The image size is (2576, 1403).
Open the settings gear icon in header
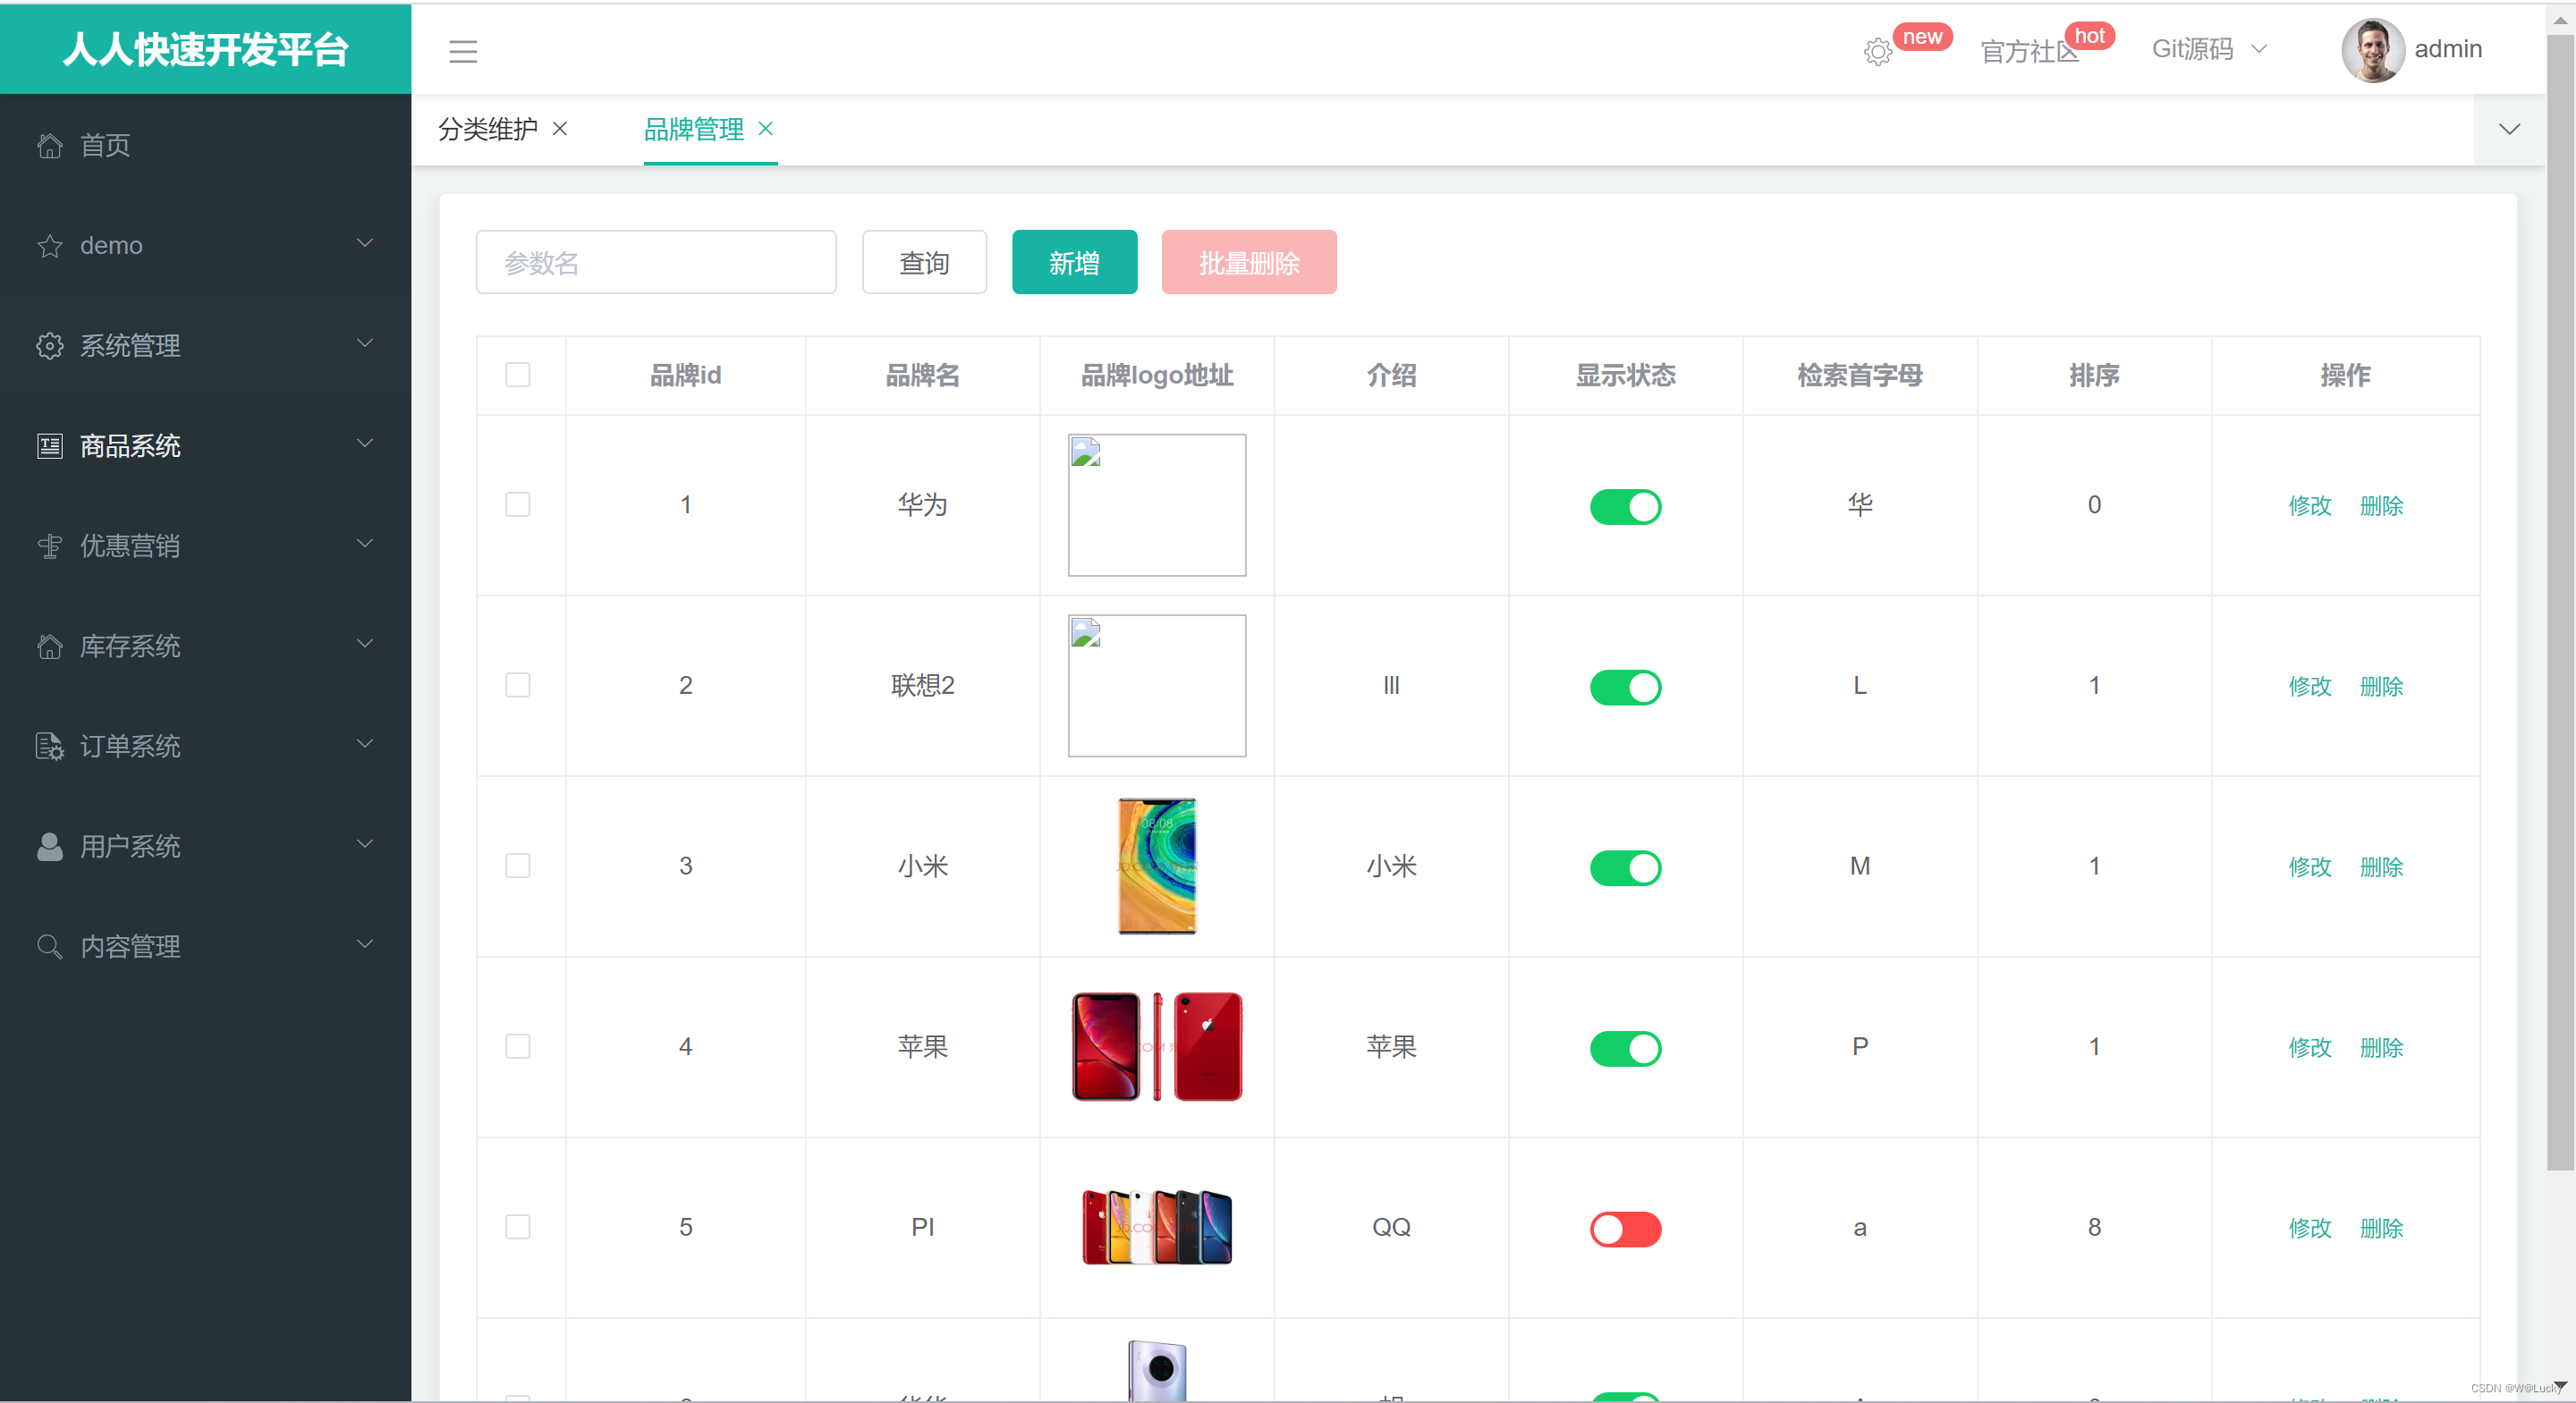tap(1877, 52)
